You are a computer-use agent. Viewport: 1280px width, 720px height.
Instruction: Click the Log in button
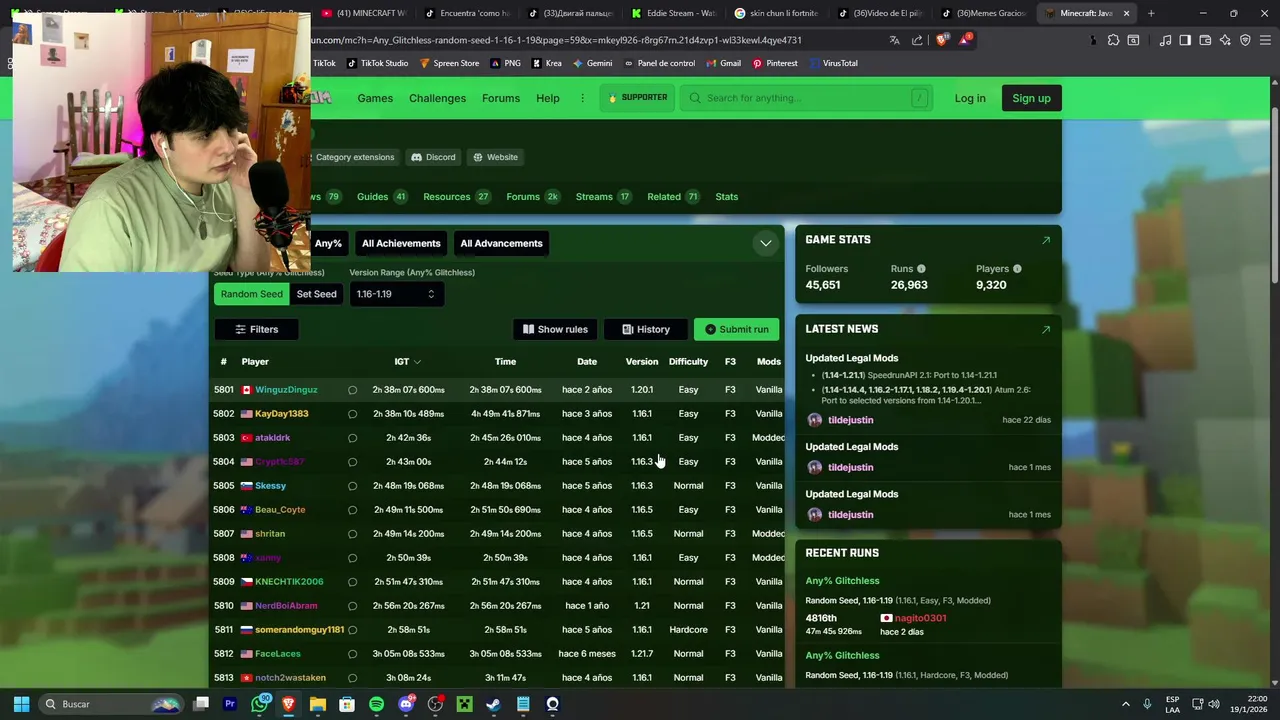[970, 98]
